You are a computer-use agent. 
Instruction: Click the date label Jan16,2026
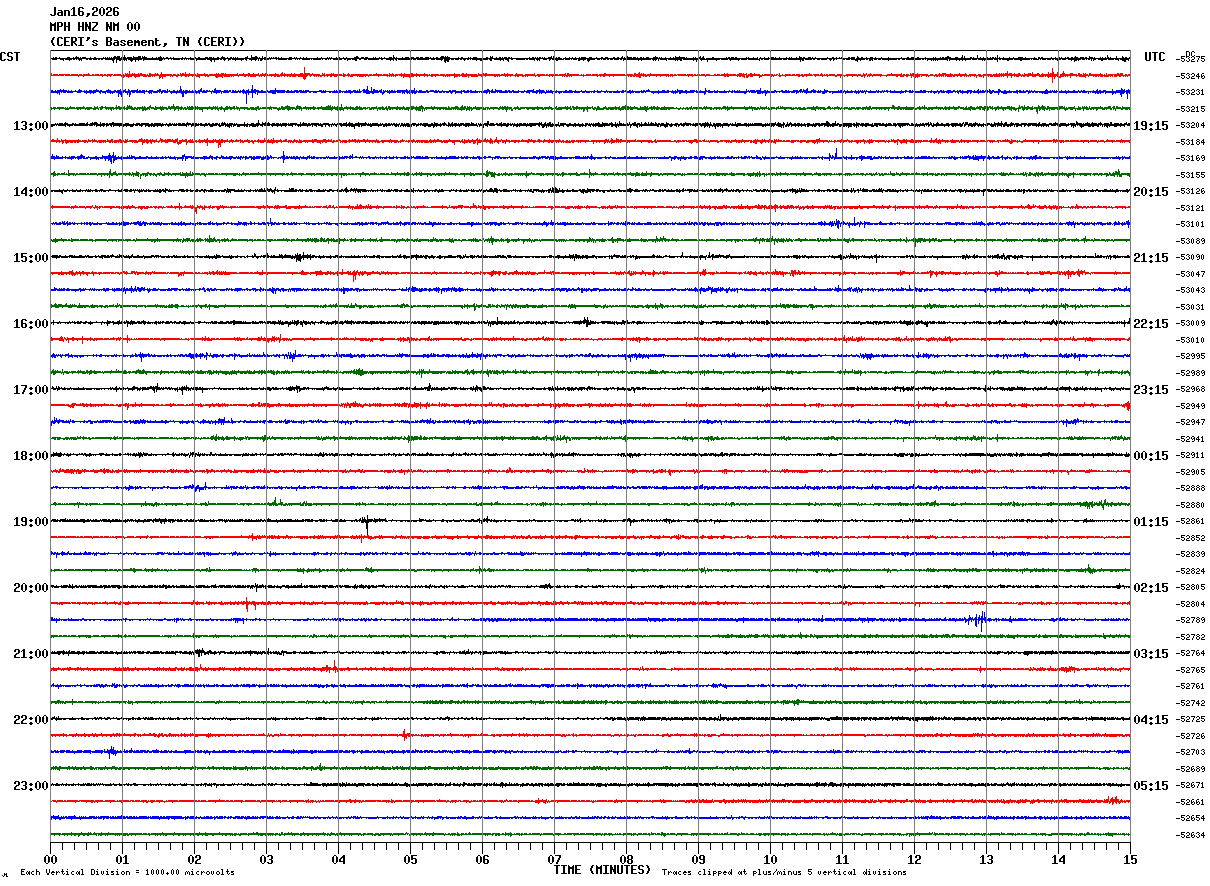coord(84,12)
